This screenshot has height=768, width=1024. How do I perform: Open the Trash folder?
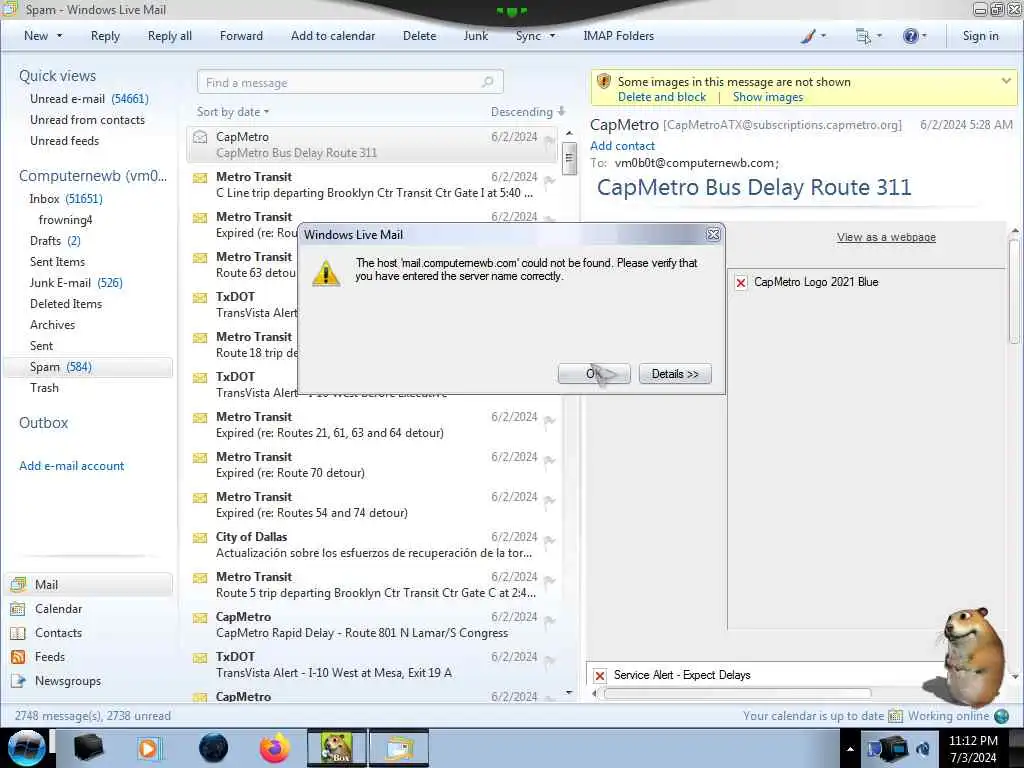click(44, 387)
